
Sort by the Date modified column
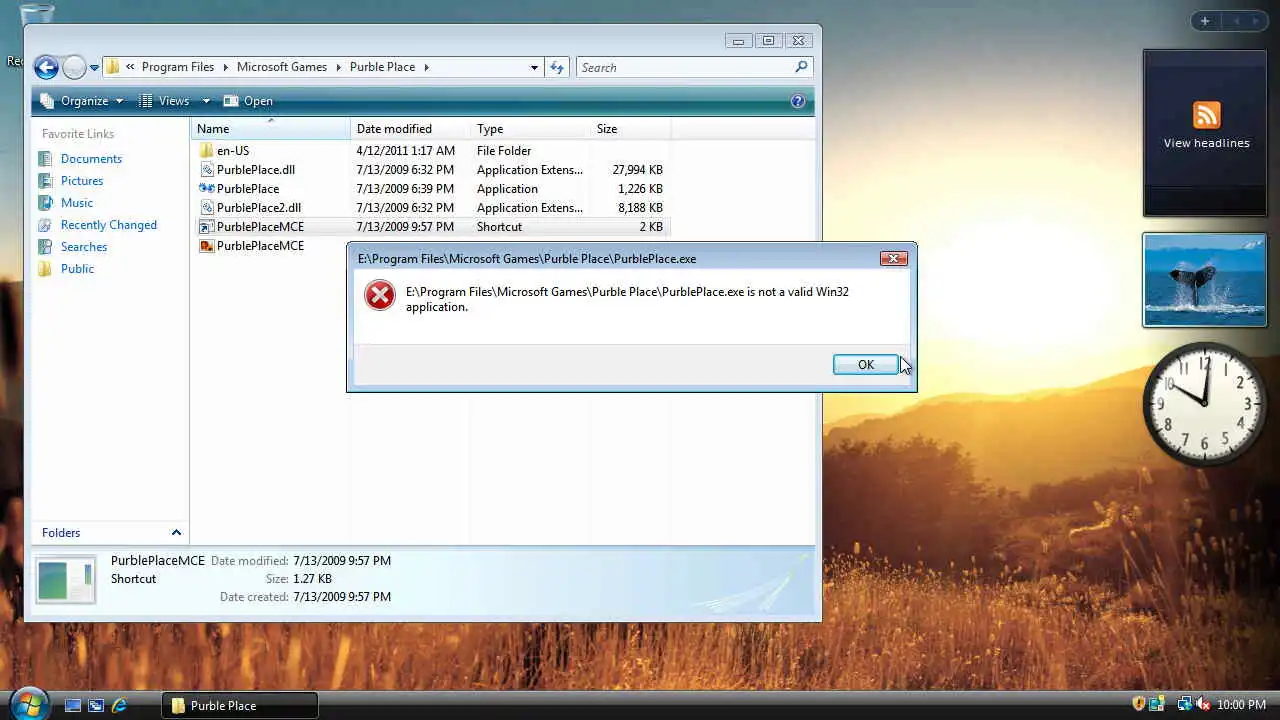tap(411, 129)
